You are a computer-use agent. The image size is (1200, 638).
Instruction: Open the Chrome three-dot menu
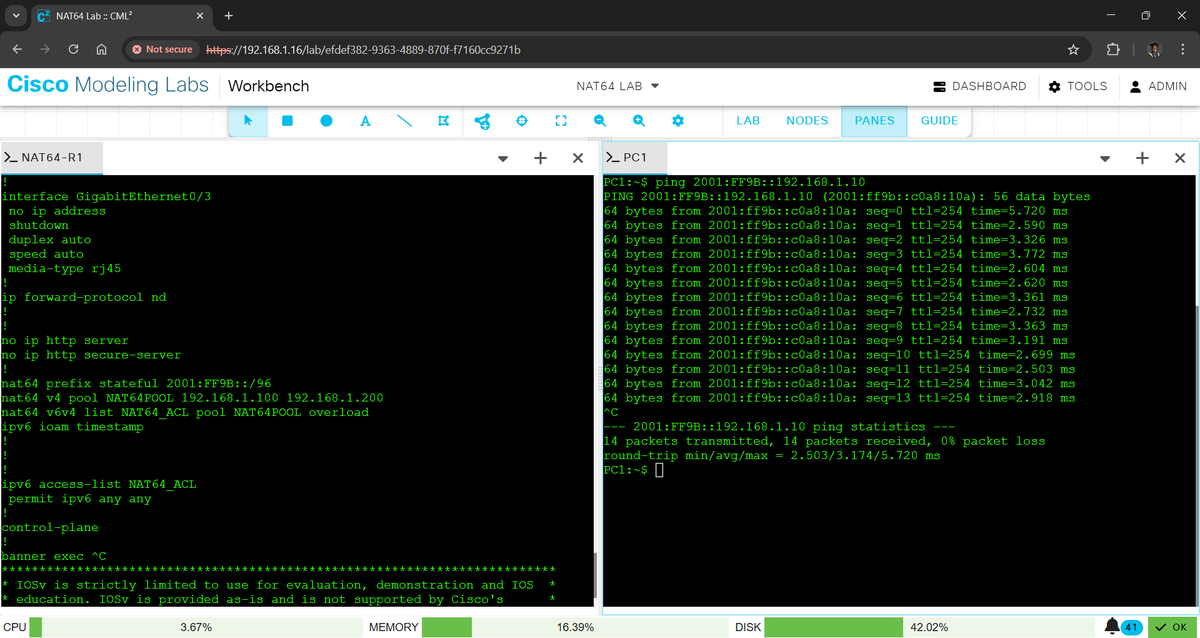point(1182,49)
